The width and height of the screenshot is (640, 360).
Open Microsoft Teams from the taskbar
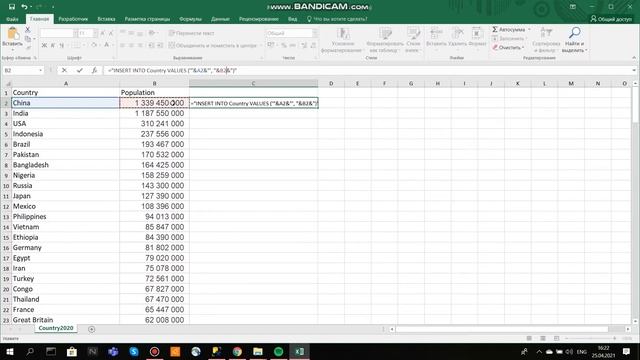[x=113, y=351]
